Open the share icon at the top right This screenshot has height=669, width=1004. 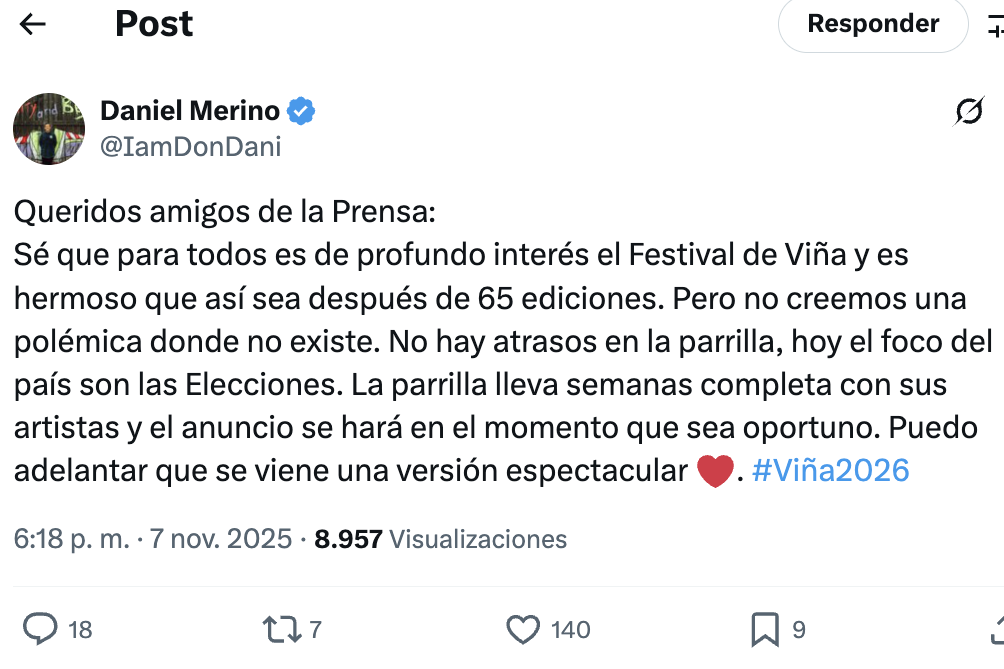click(996, 25)
